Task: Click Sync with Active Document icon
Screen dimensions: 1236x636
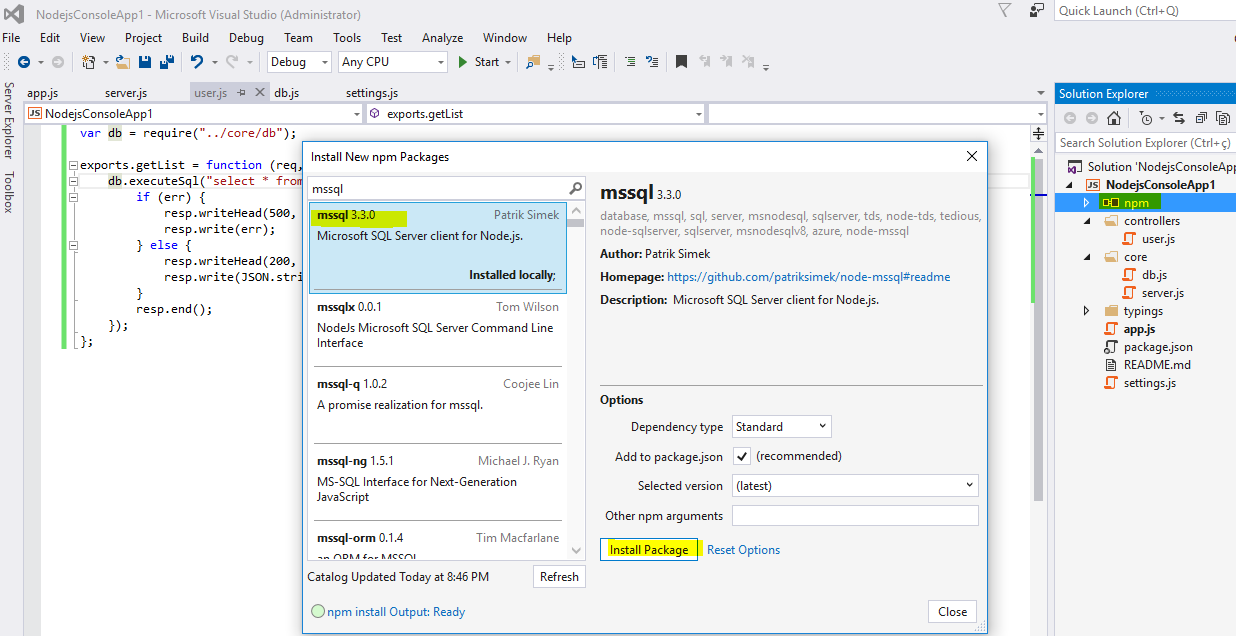Action: (x=1178, y=119)
